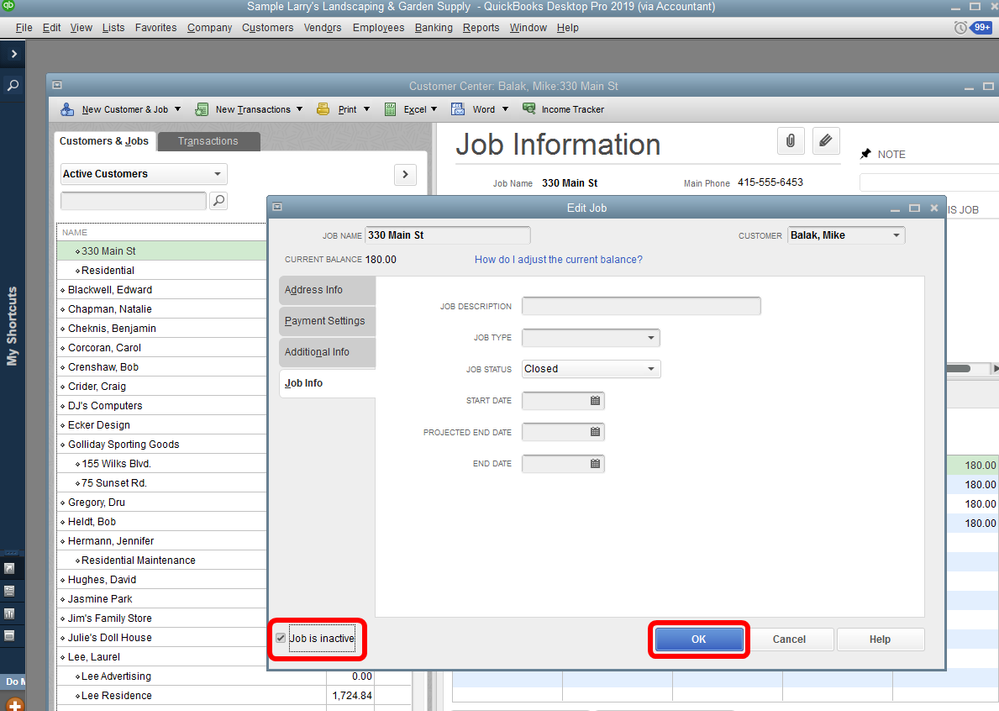Open Projected End Date calendar picker
This screenshot has height=711, width=999.
595,432
